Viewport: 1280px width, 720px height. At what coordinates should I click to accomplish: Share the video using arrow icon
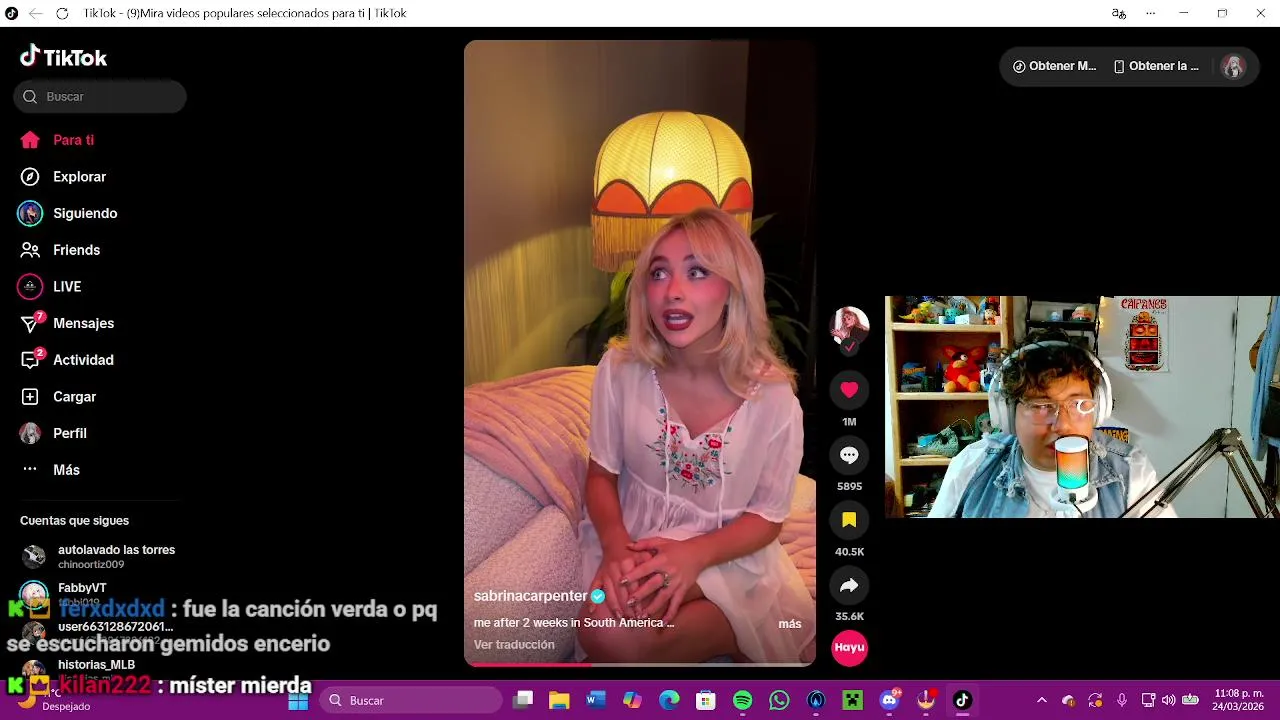click(x=849, y=585)
